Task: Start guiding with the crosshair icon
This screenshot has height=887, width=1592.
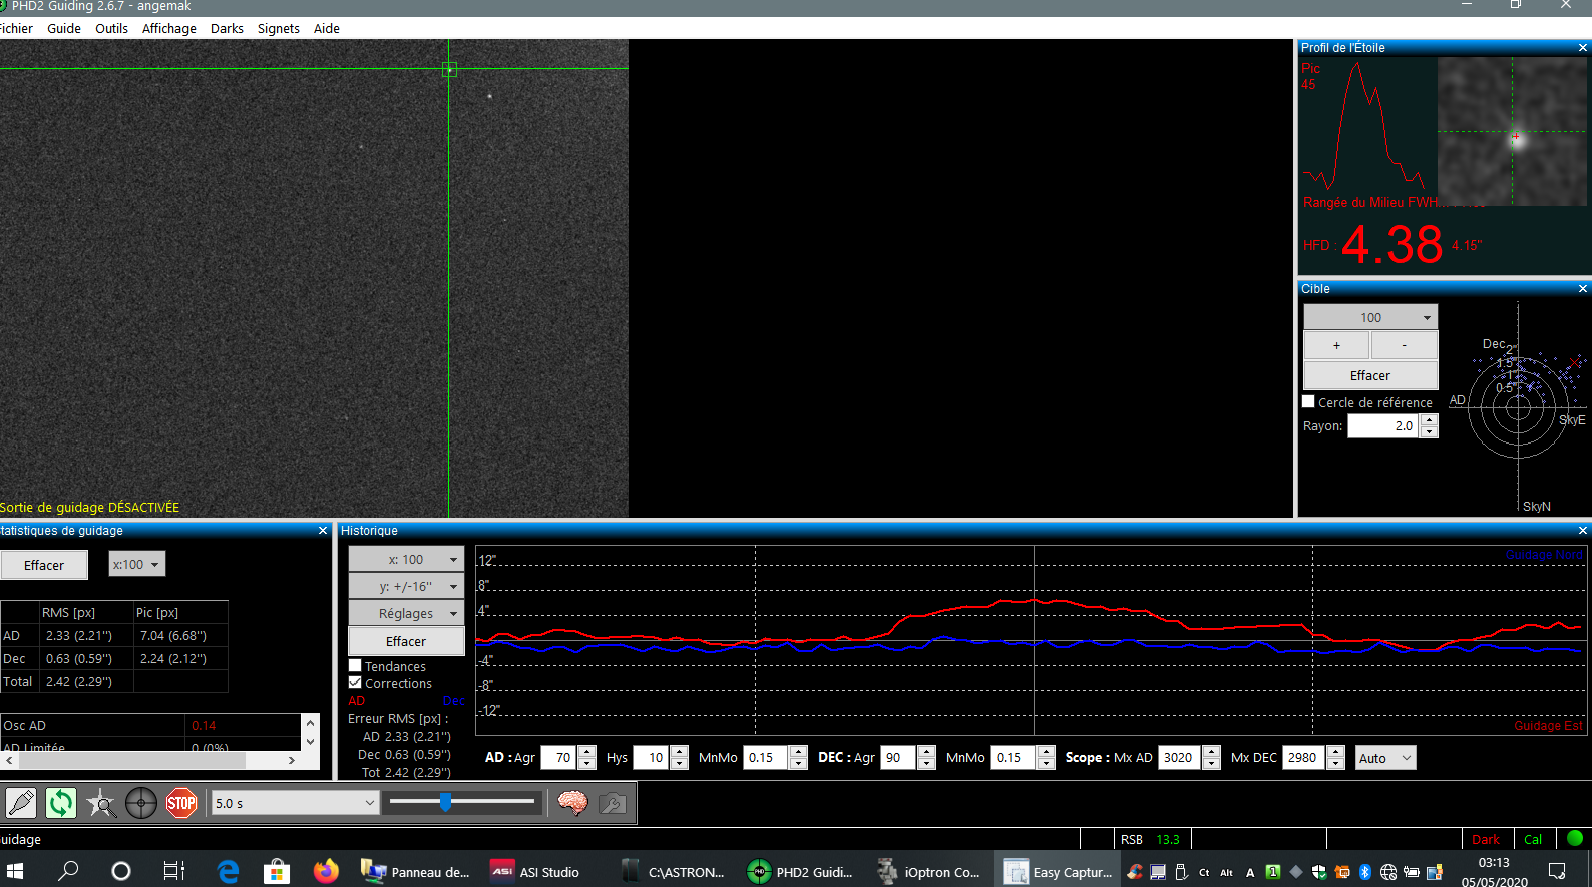Action: click(141, 803)
